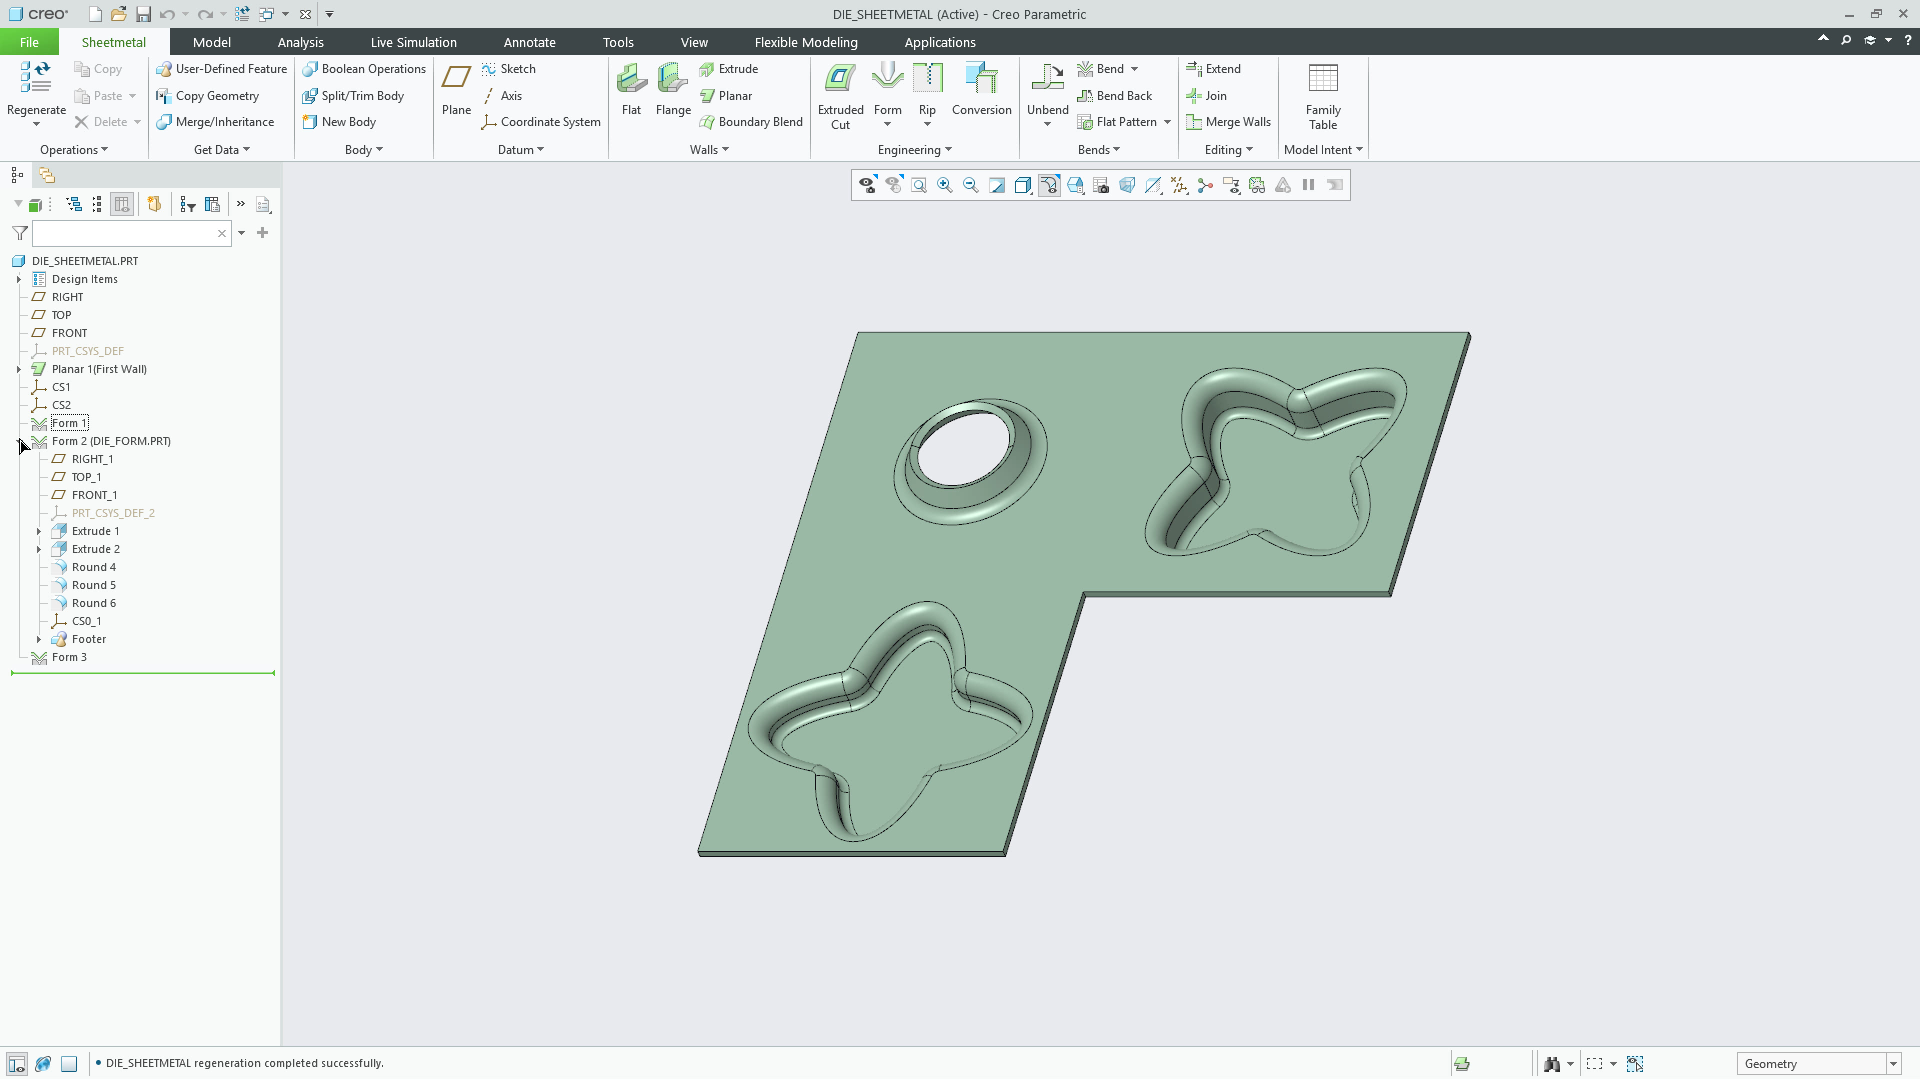
Task: Select Round 5 in the model tree
Action: 94,586
